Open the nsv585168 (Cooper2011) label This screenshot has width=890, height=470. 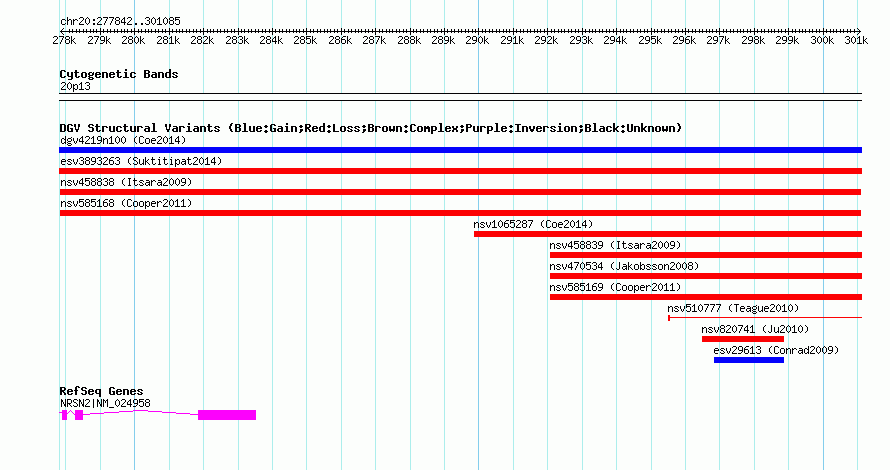point(126,203)
